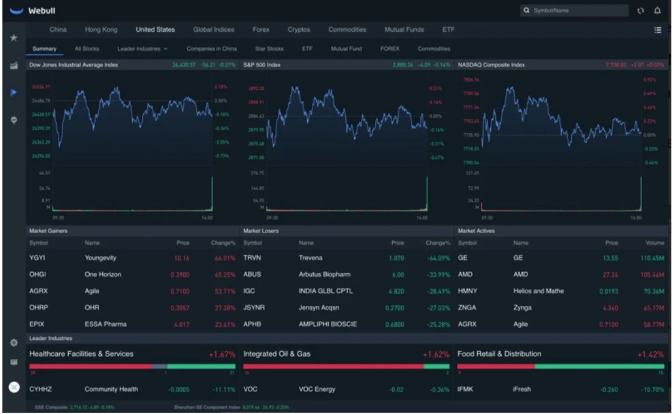
Task: Open the top-row ETF tab
Action: click(448, 30)
